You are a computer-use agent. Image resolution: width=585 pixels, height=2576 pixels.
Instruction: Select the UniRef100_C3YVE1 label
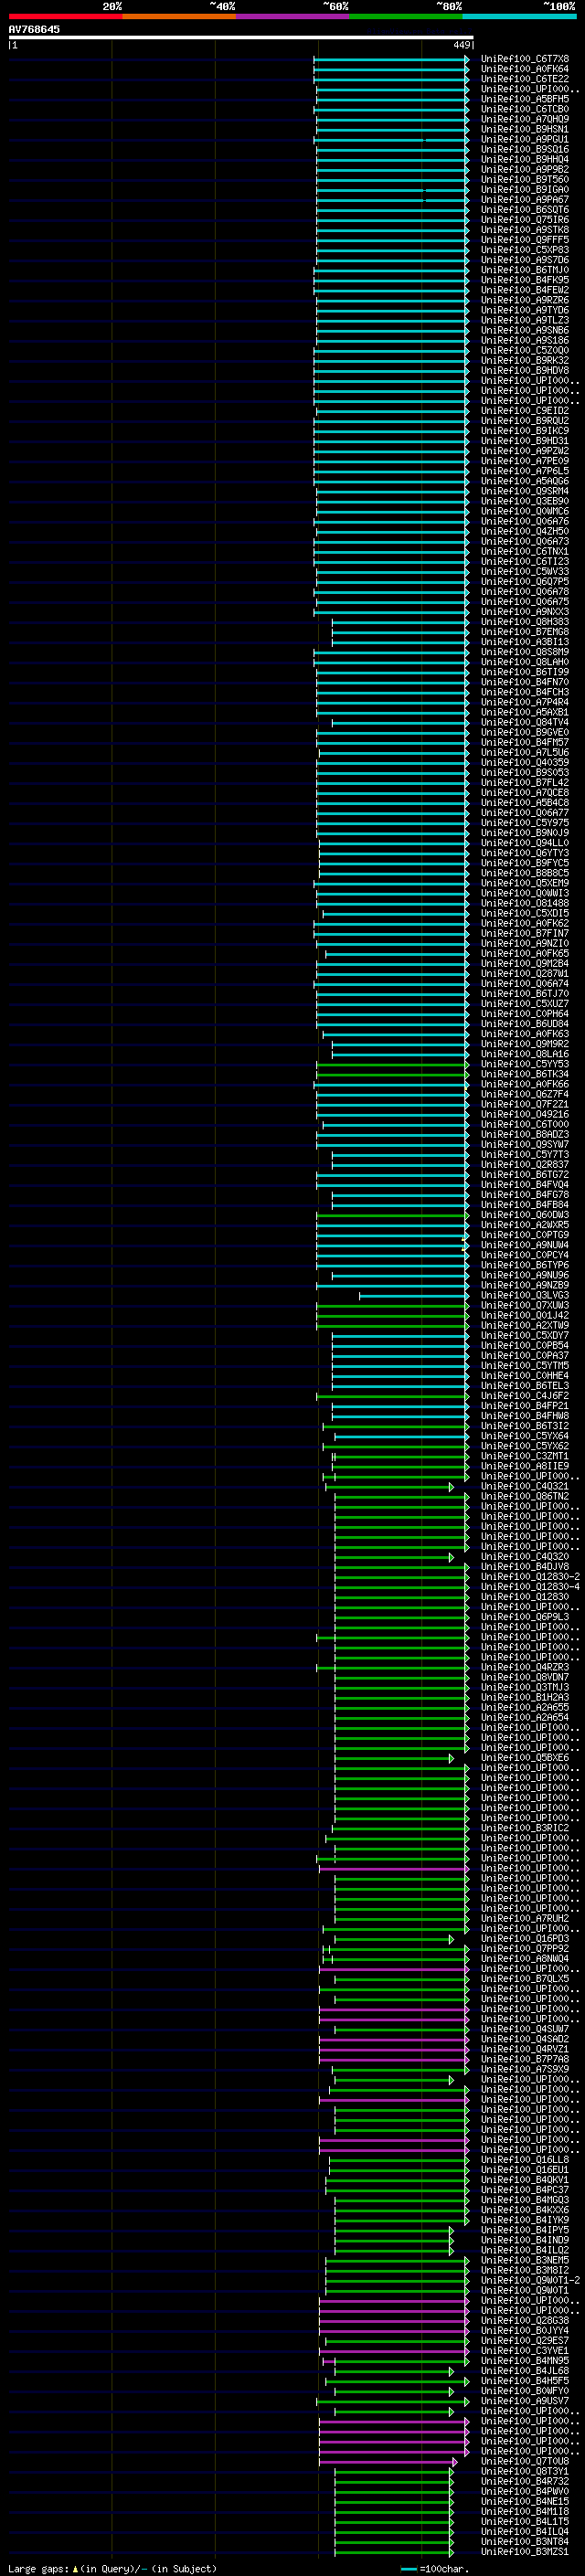click(x=525, y=2350)
